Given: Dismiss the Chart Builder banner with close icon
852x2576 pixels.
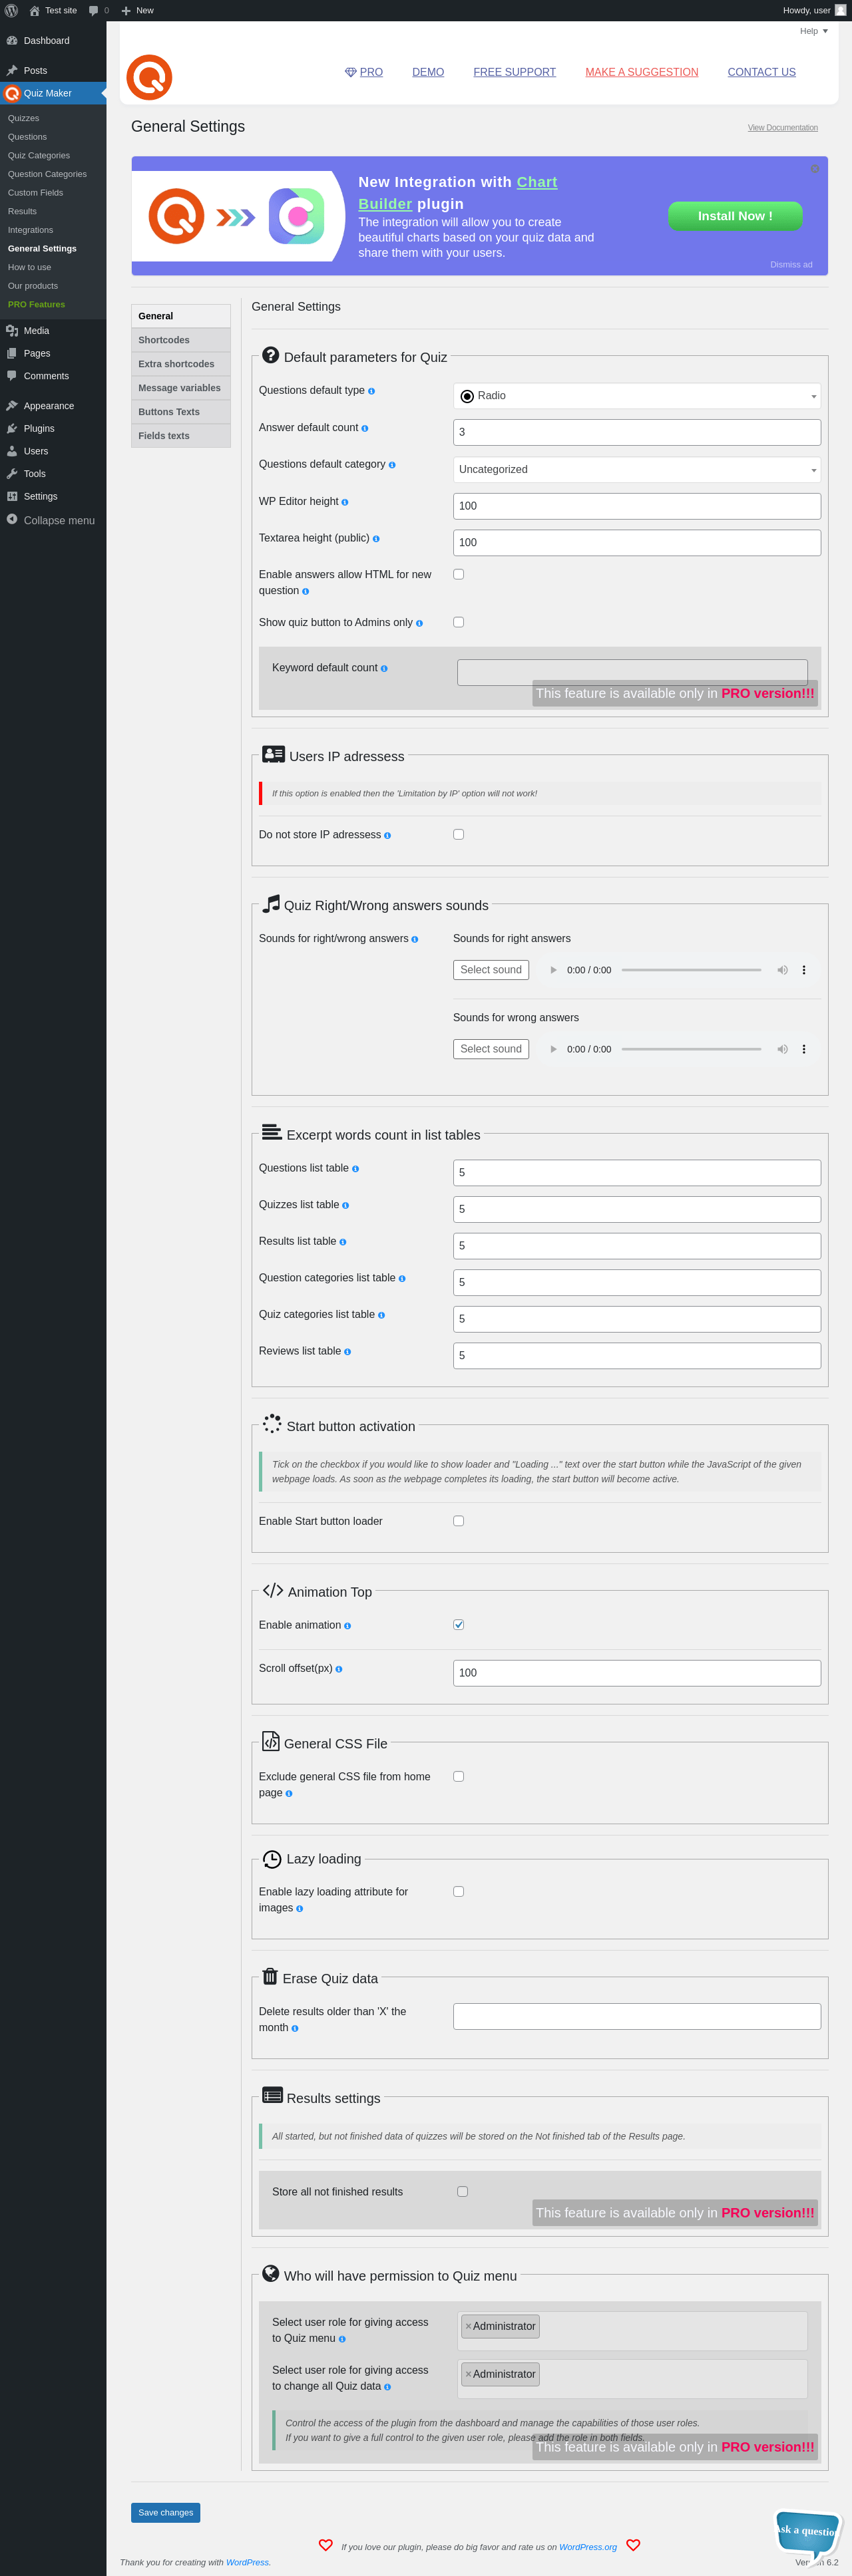Looking at the screenshot, I should pyautogui.click(x=815, y=168).
